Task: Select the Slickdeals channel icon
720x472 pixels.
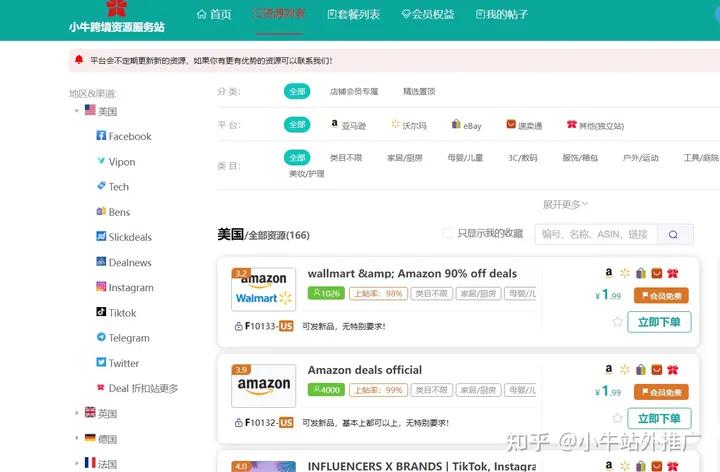Action: click(101, 236)
